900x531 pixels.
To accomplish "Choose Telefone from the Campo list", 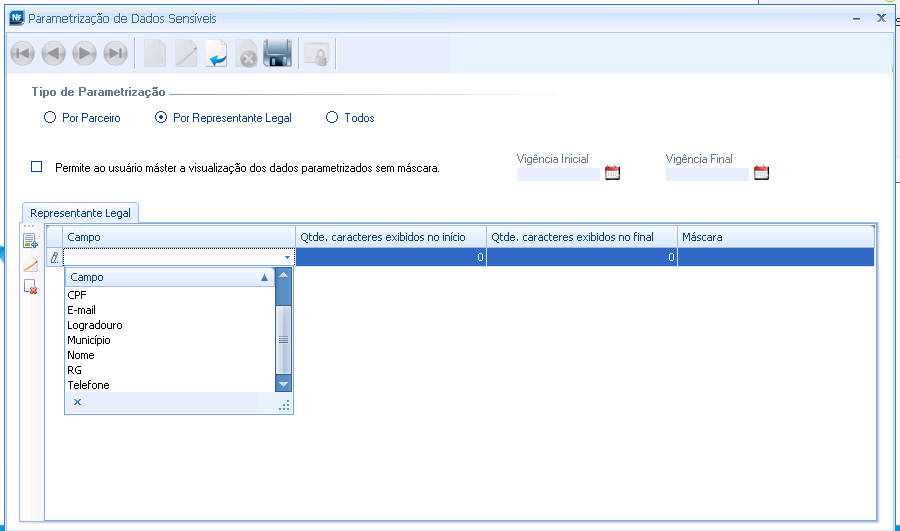I will 88,385.
